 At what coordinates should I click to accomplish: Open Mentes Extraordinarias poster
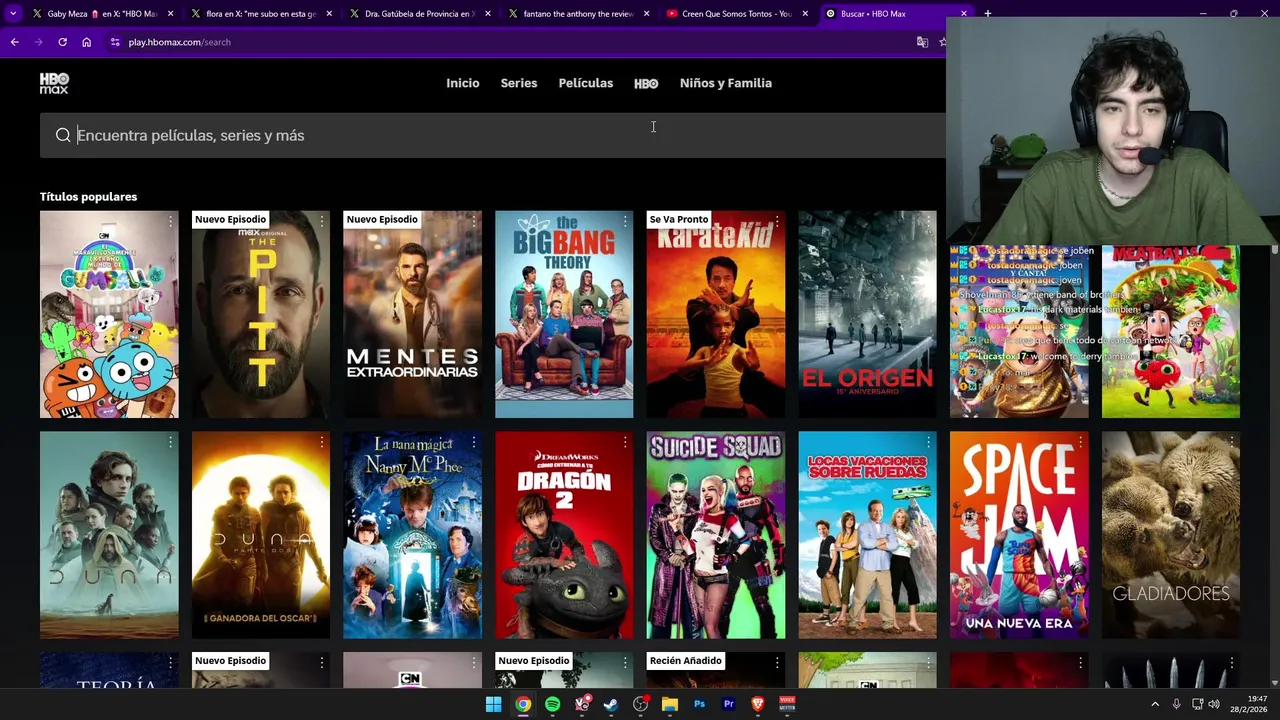pos(412,314)
